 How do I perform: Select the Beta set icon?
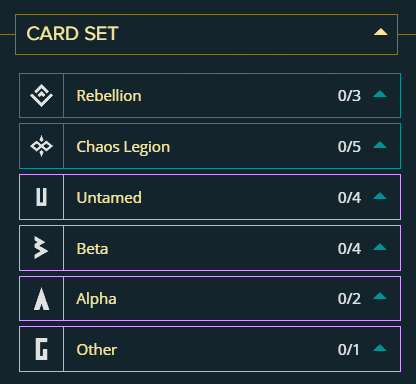point(41,248)
